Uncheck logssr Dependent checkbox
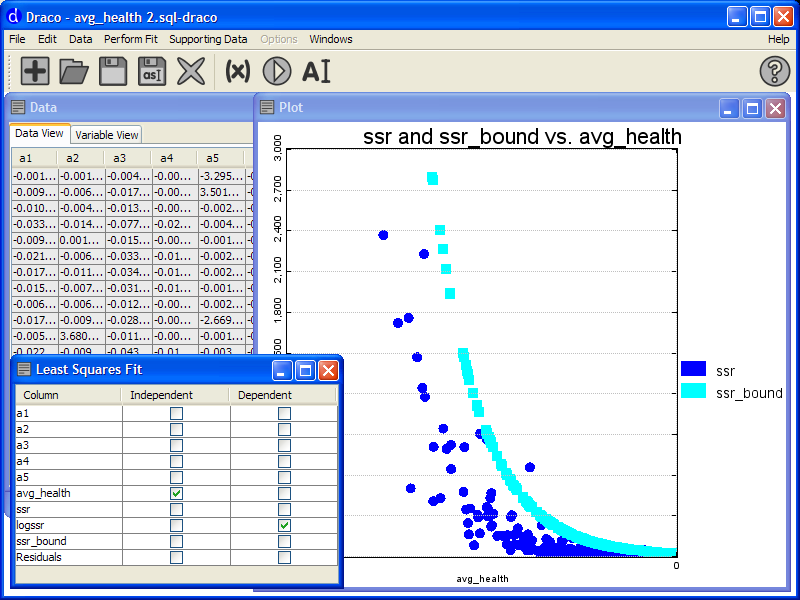The width and height of the screenshot is (800, 600). click(x=284, y=525)
